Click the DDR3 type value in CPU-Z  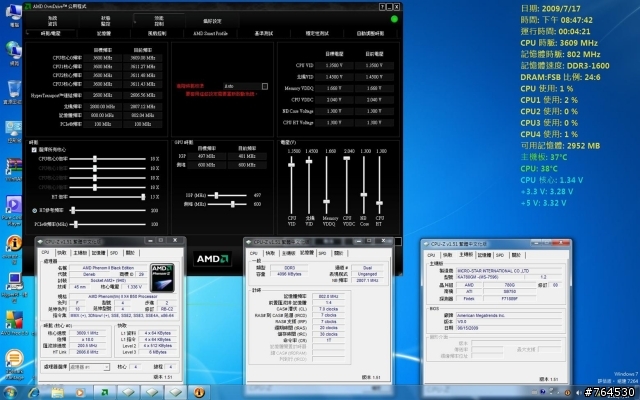tap(289, 268)
